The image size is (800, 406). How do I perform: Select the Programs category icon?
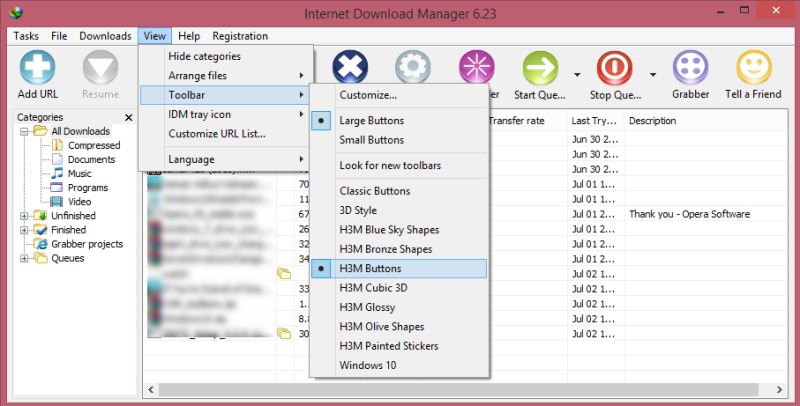tap(57, 187)
